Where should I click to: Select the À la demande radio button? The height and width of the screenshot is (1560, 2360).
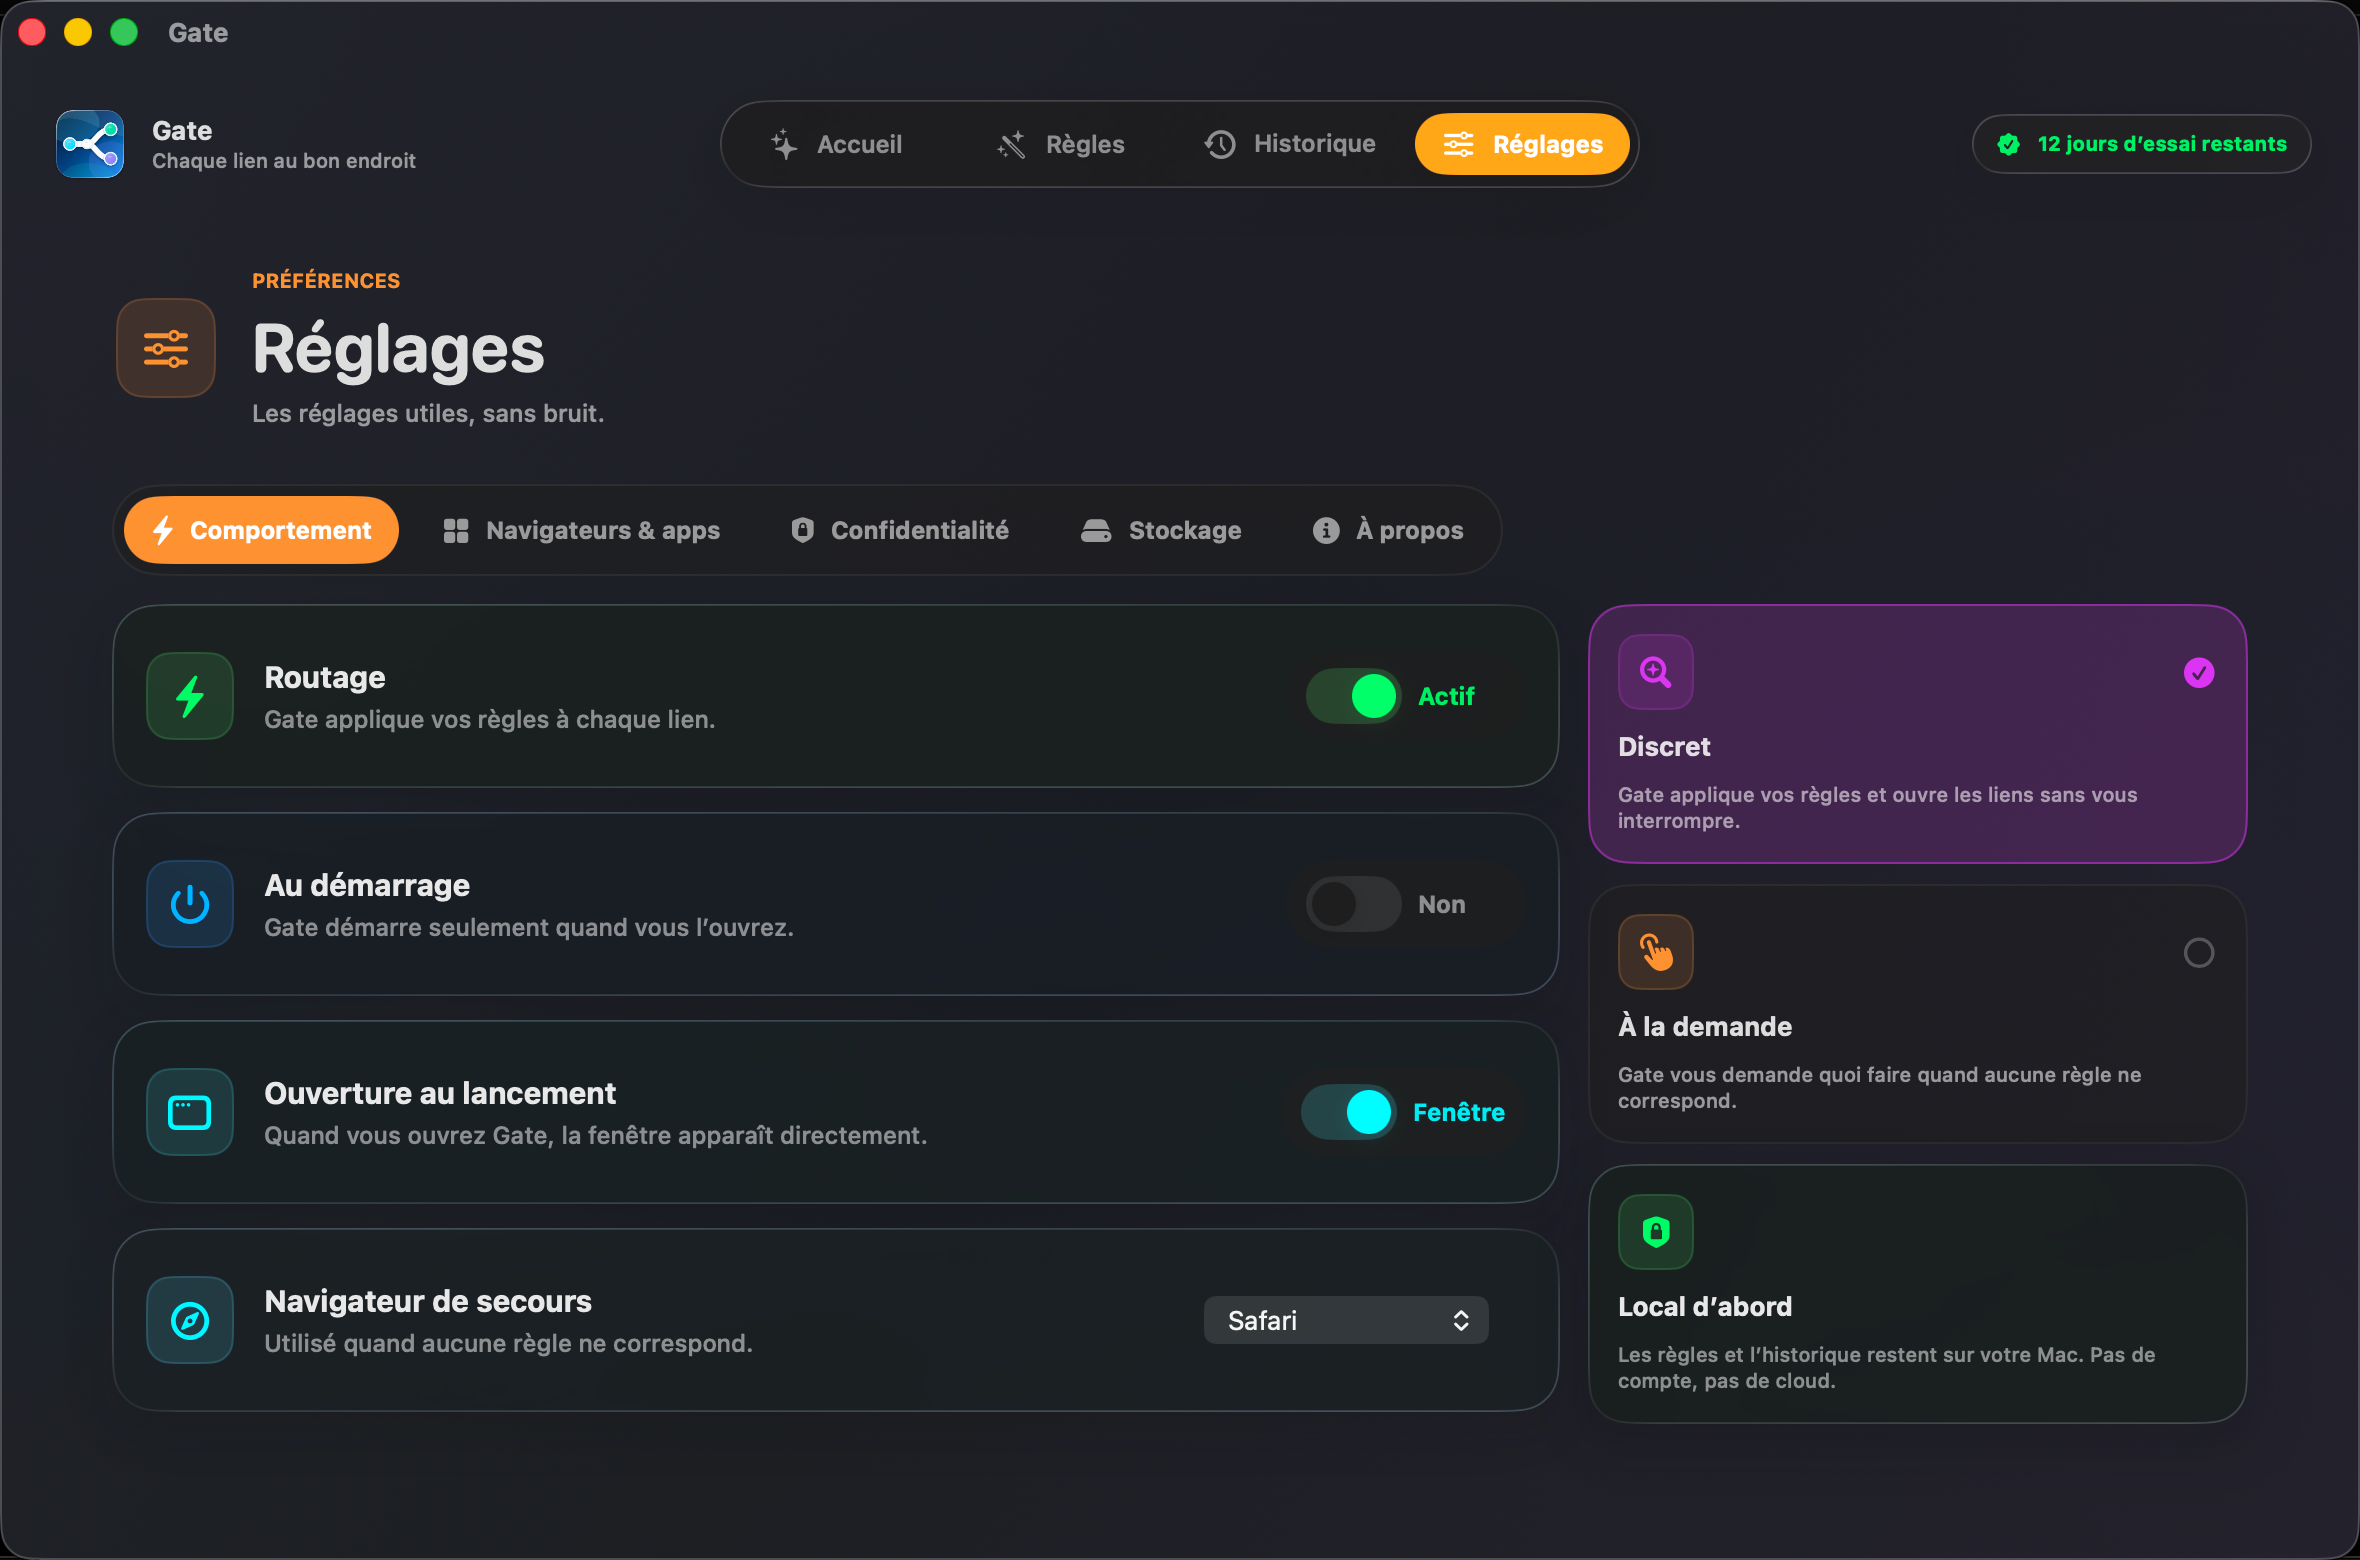point(2198,953)
